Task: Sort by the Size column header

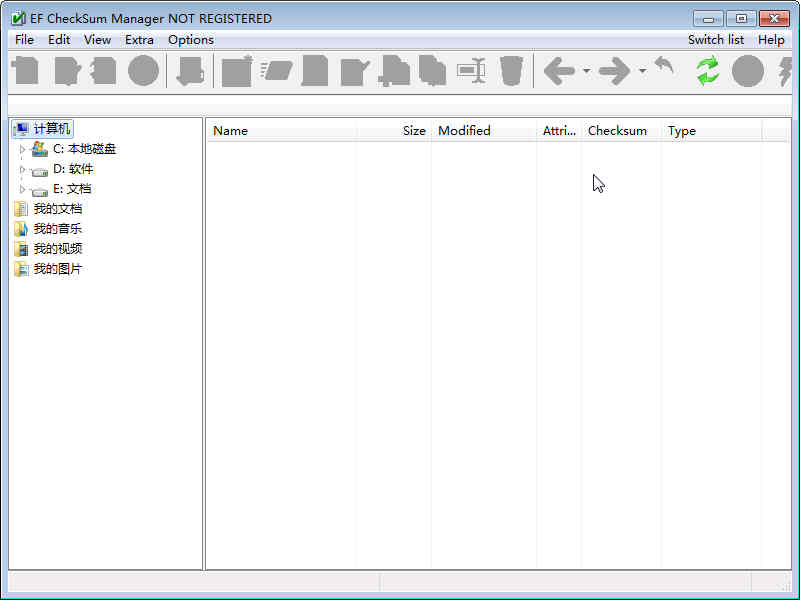Action: pos(393,131)
